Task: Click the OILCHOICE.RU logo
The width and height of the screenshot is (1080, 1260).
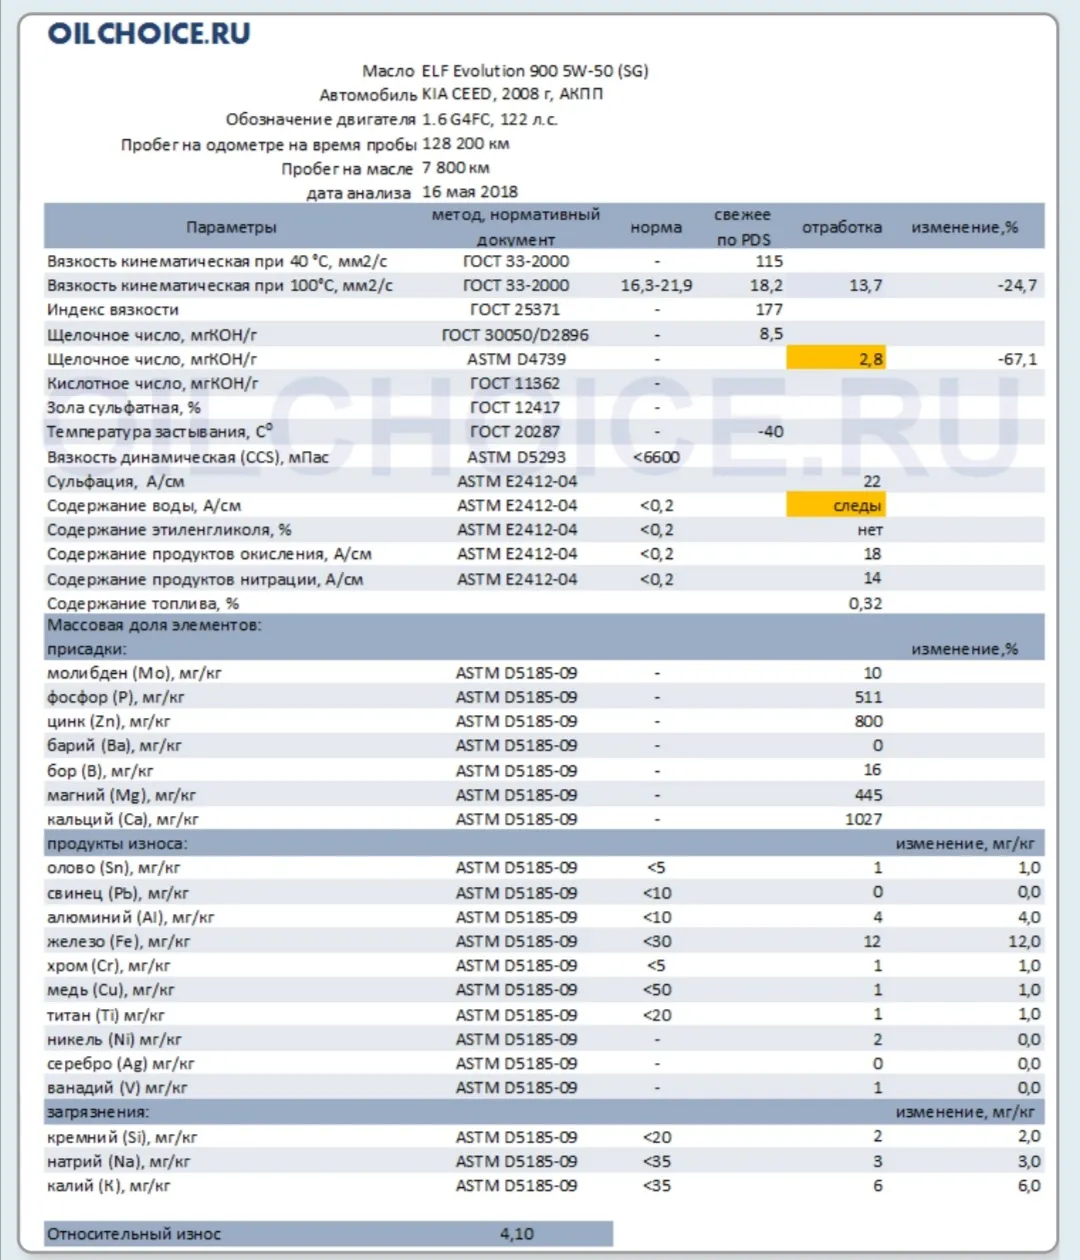Action: [x=149, y=33]
